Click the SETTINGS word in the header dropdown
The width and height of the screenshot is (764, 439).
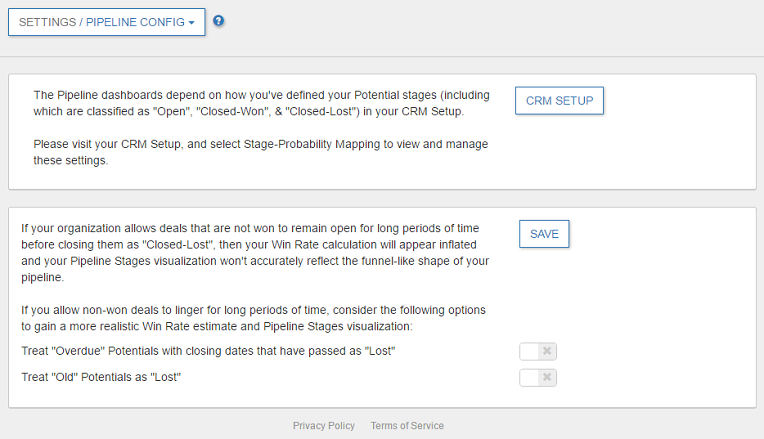49,22
